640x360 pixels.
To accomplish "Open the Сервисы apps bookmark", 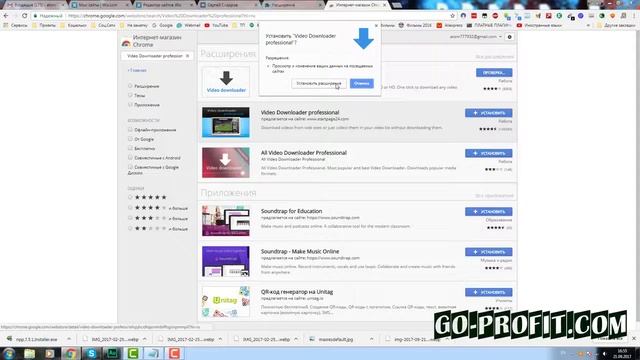I will point(16,25).
